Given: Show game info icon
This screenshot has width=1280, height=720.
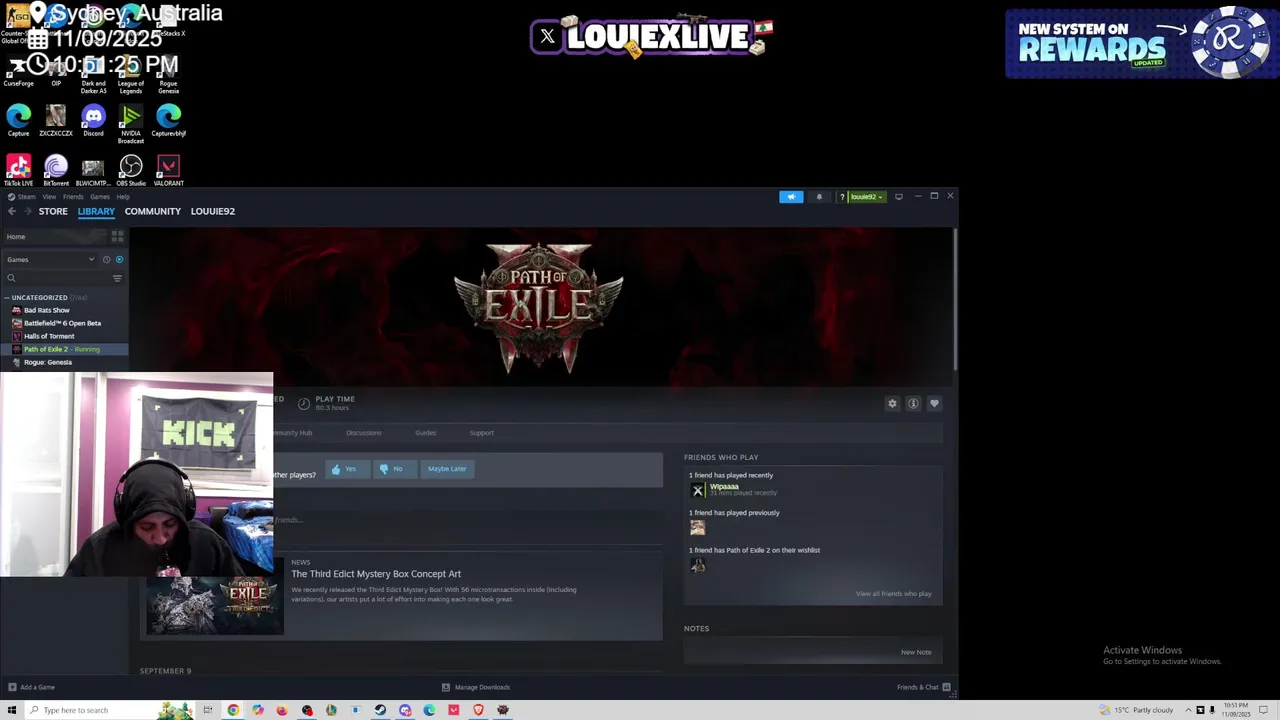Looking at the screenshot, I should click(913, 403).
